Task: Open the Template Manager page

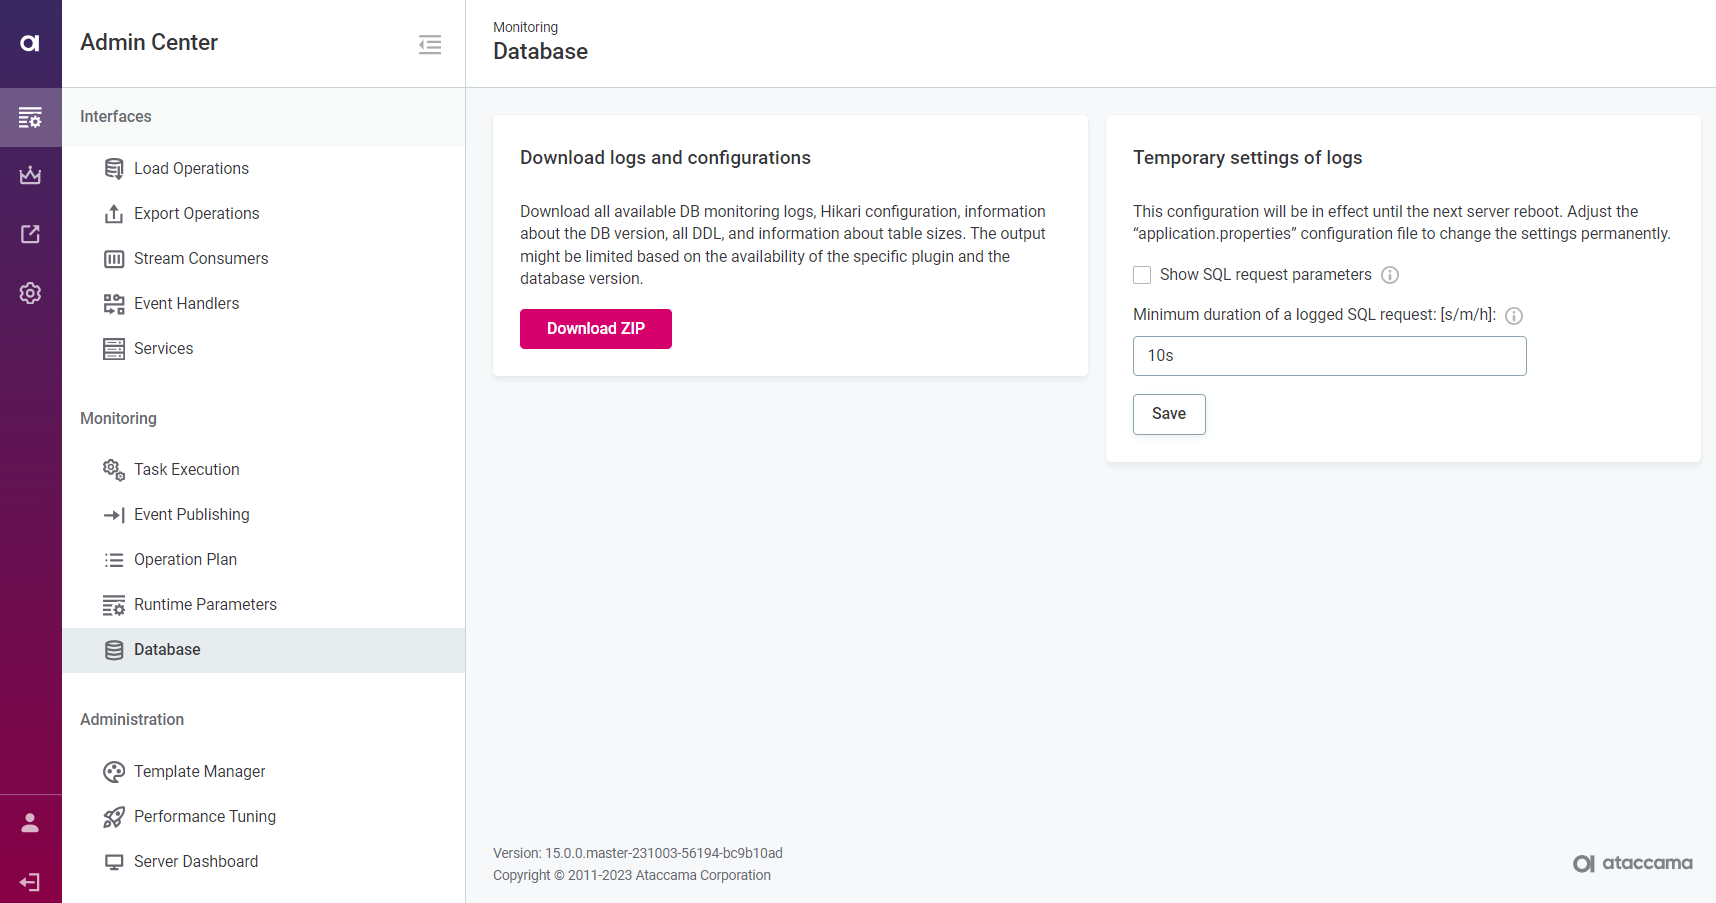Action: (199, 772)
